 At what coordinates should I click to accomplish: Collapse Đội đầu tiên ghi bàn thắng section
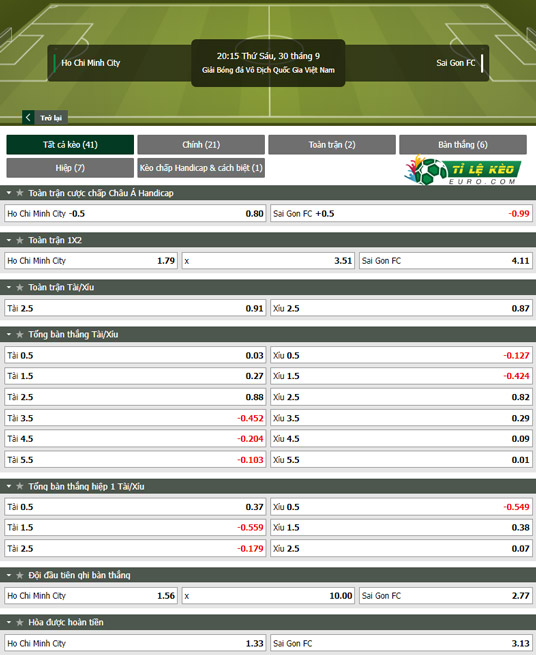coord(9,575)
